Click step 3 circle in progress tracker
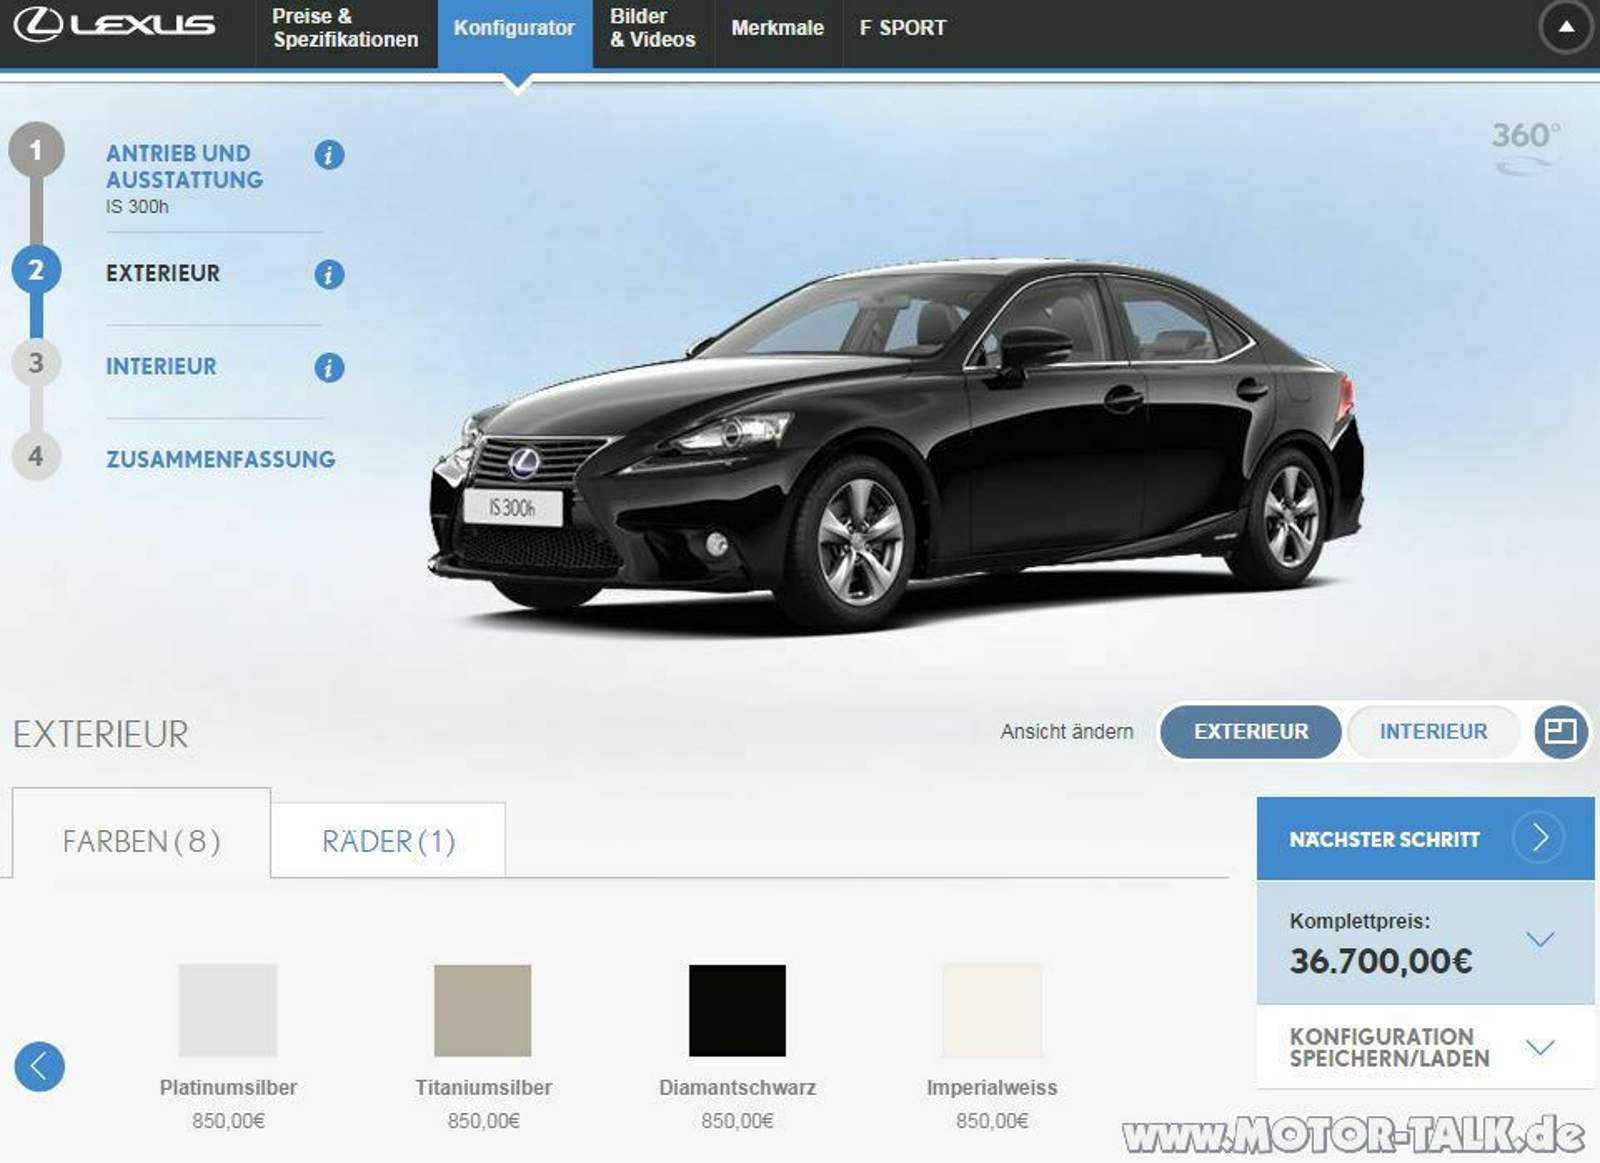Image resolution: width=1600 pixels, height=1163 pixels. (36, 363)
